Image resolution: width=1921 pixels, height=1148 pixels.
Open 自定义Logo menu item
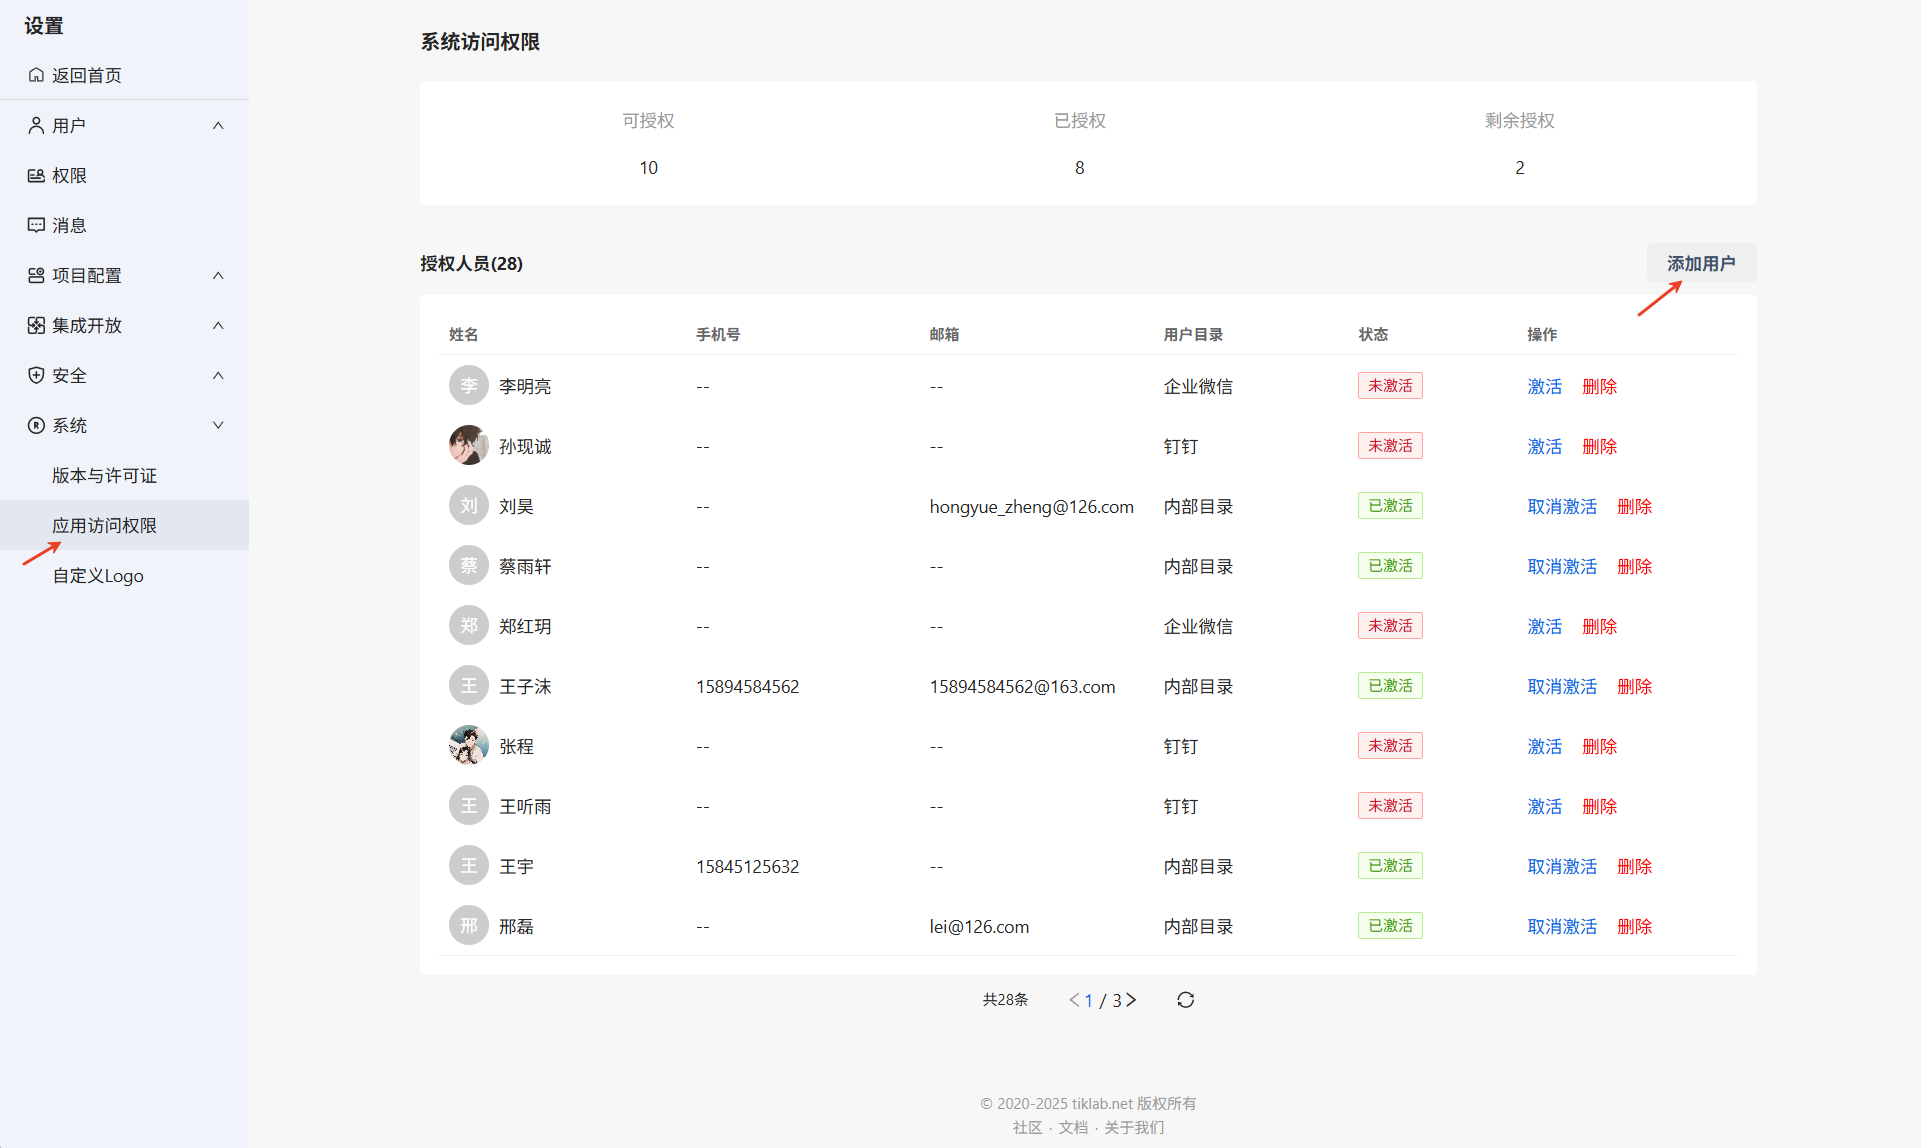[x=98, y=575]
